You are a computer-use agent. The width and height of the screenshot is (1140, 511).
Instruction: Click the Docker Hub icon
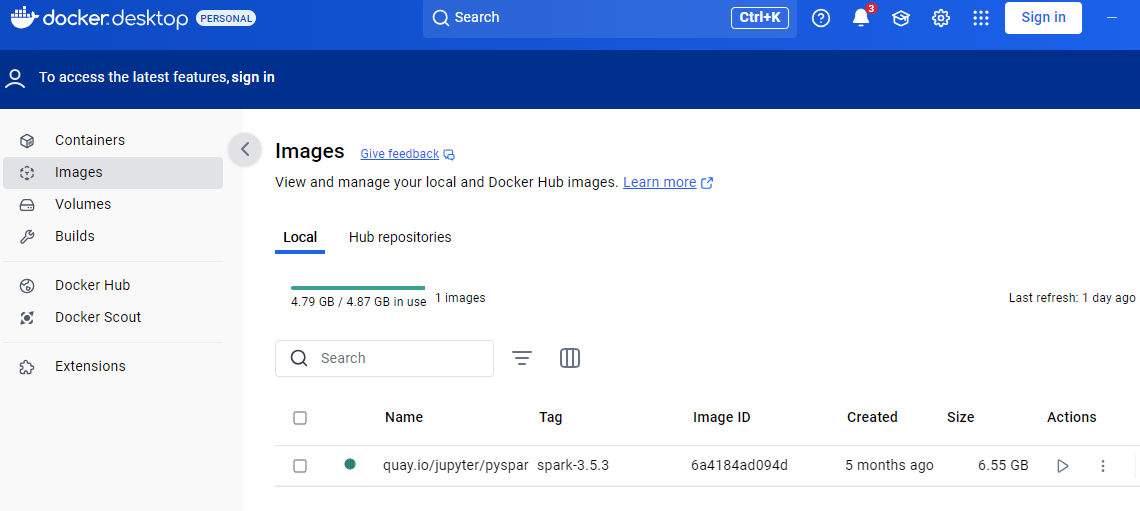[27, 286]
